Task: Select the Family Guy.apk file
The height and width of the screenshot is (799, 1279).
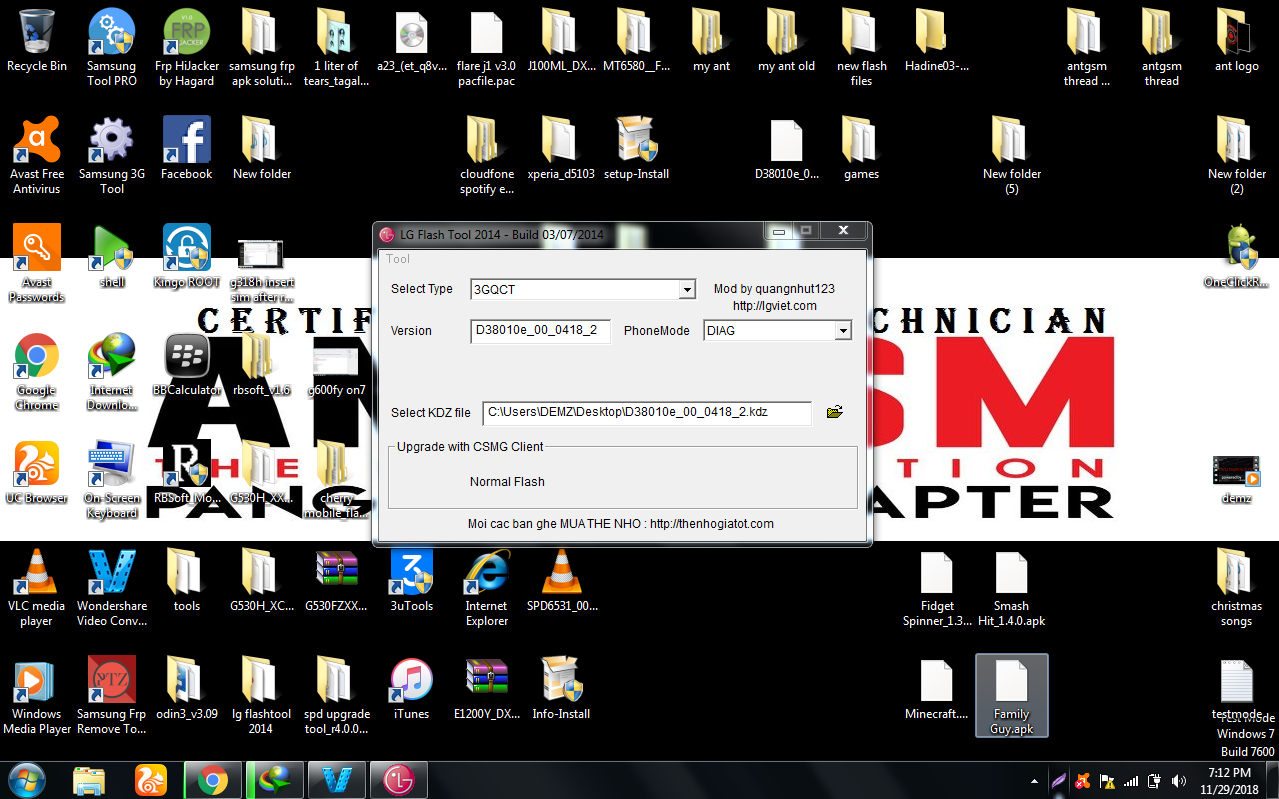Action: (1011, 695)
